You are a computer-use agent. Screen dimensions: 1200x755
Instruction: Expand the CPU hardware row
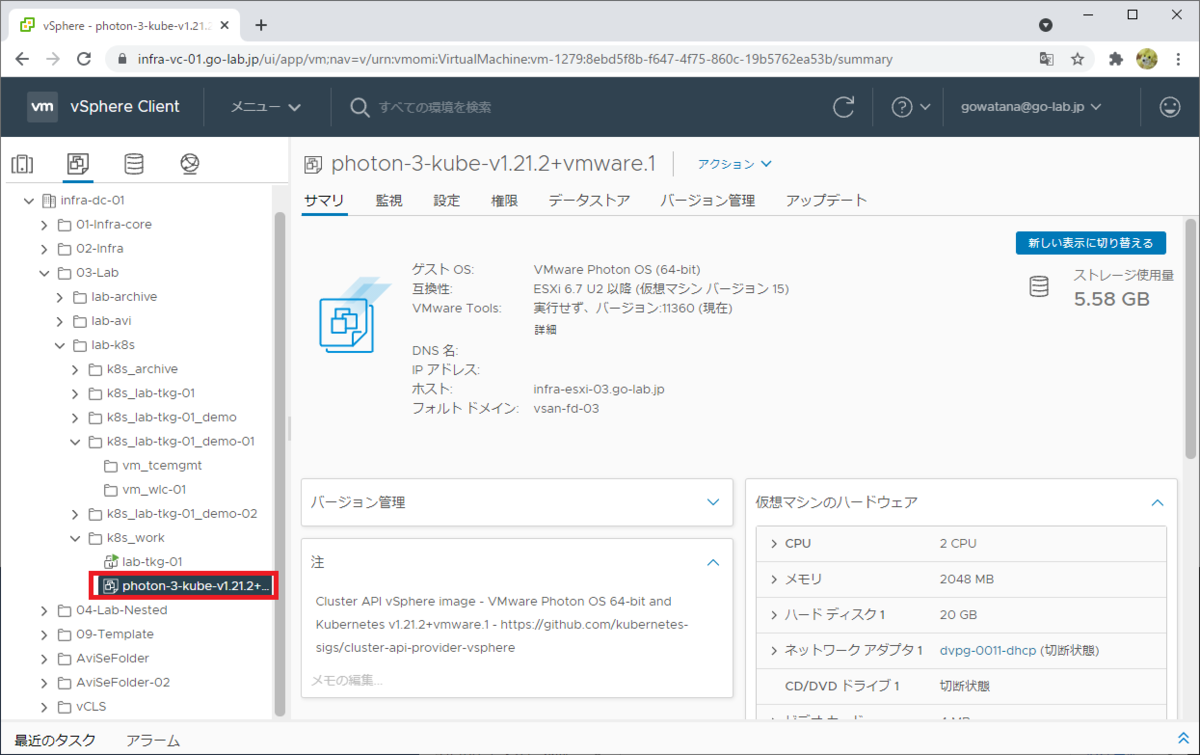point(774,543)
